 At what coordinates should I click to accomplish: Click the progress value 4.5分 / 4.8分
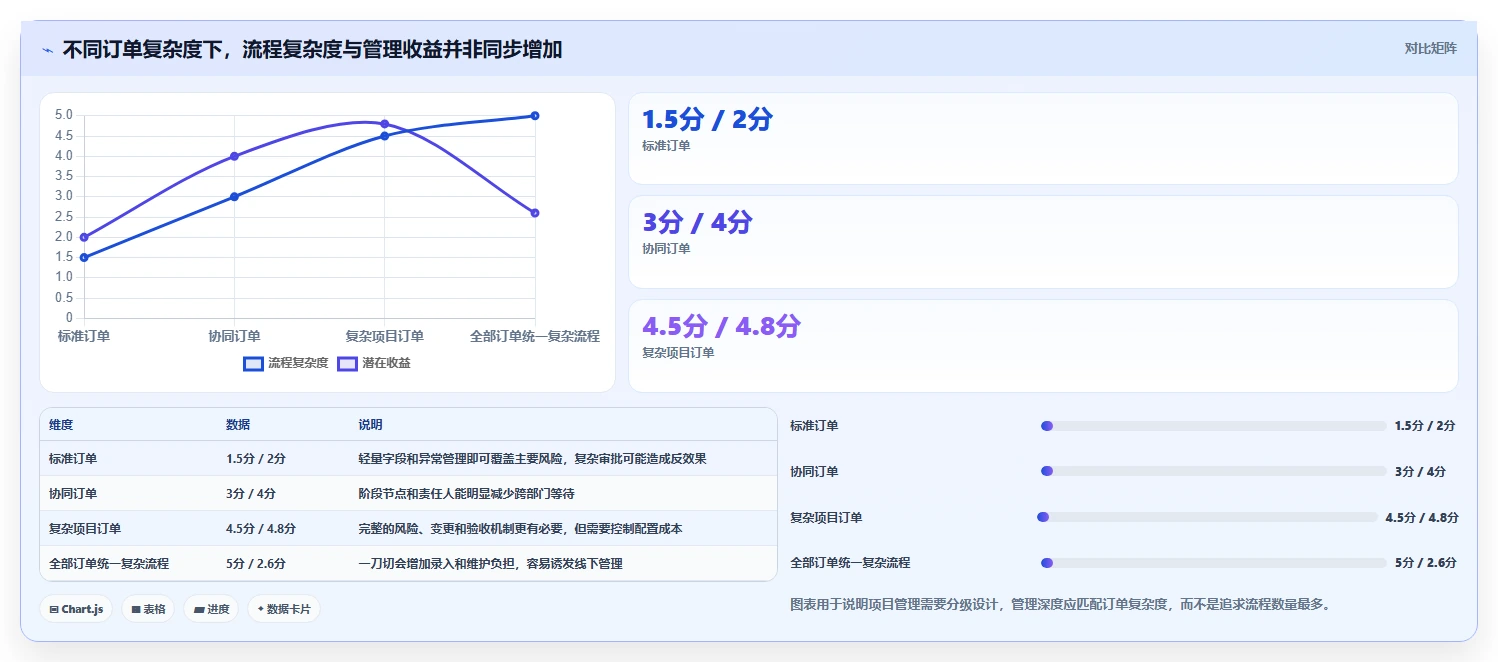(1422, 517)
